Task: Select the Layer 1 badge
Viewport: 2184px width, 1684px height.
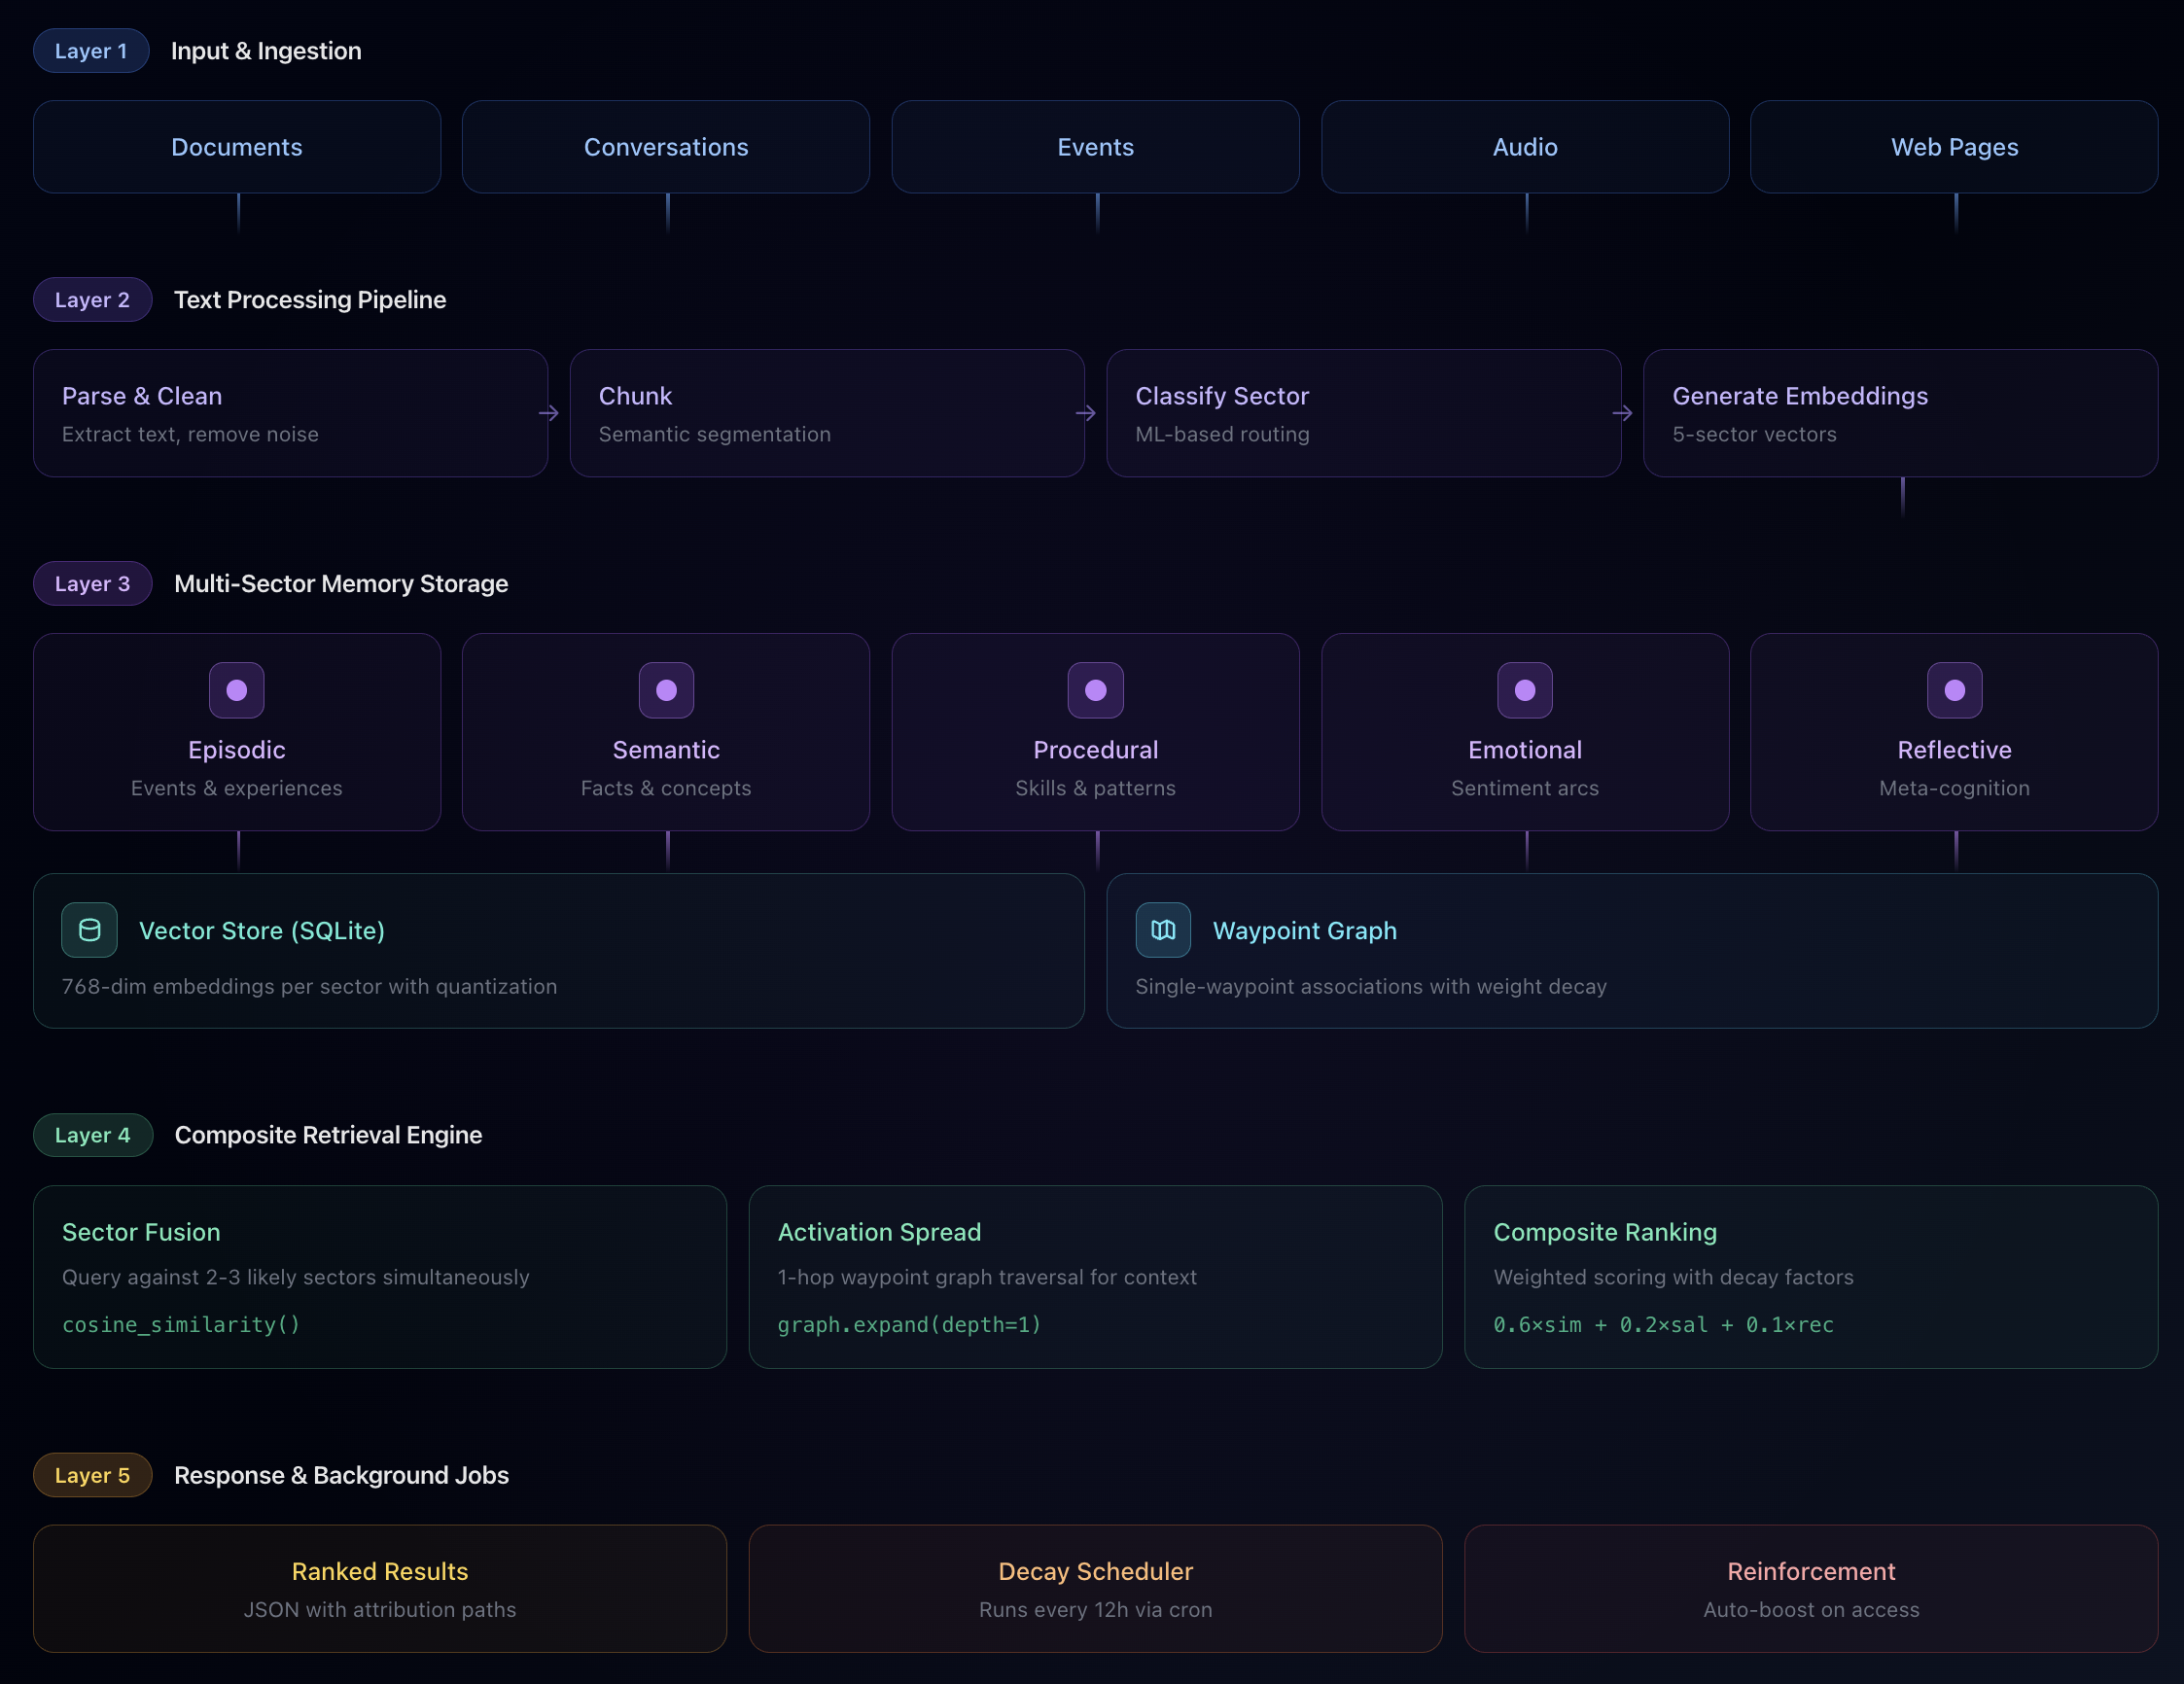Action: pos(91,51)
